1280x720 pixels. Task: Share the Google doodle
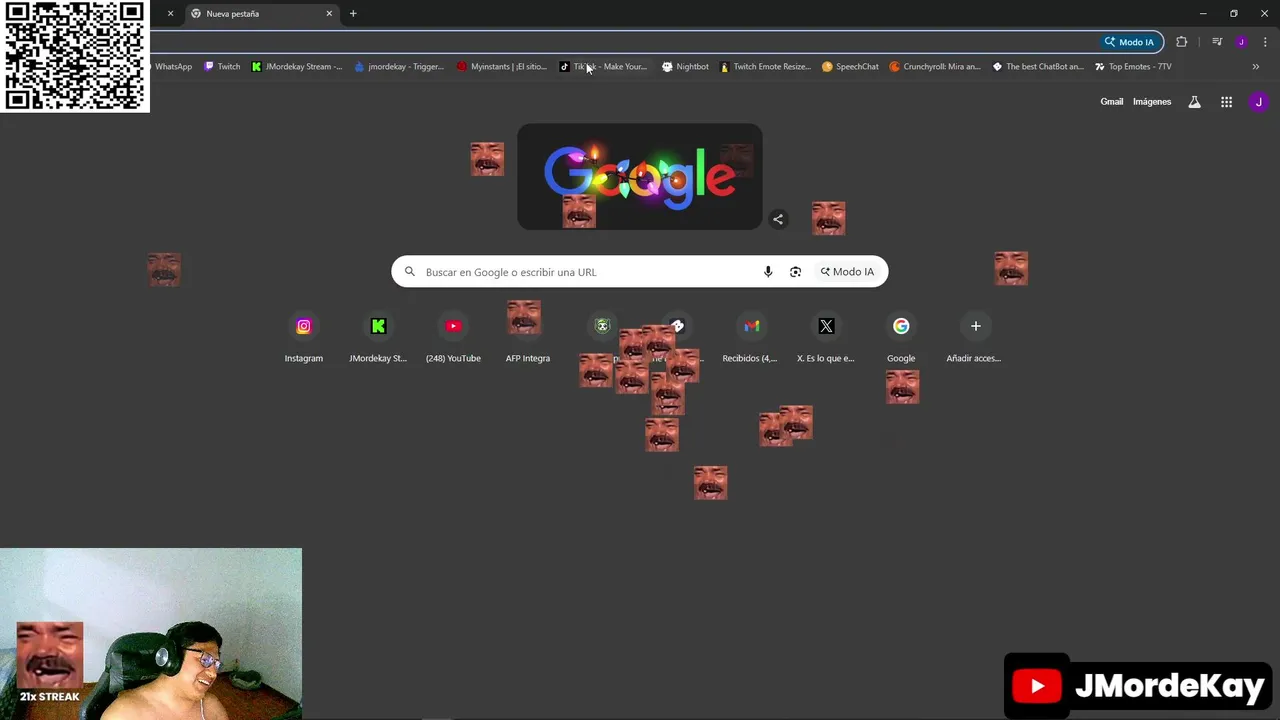click(x=778, y=220)
